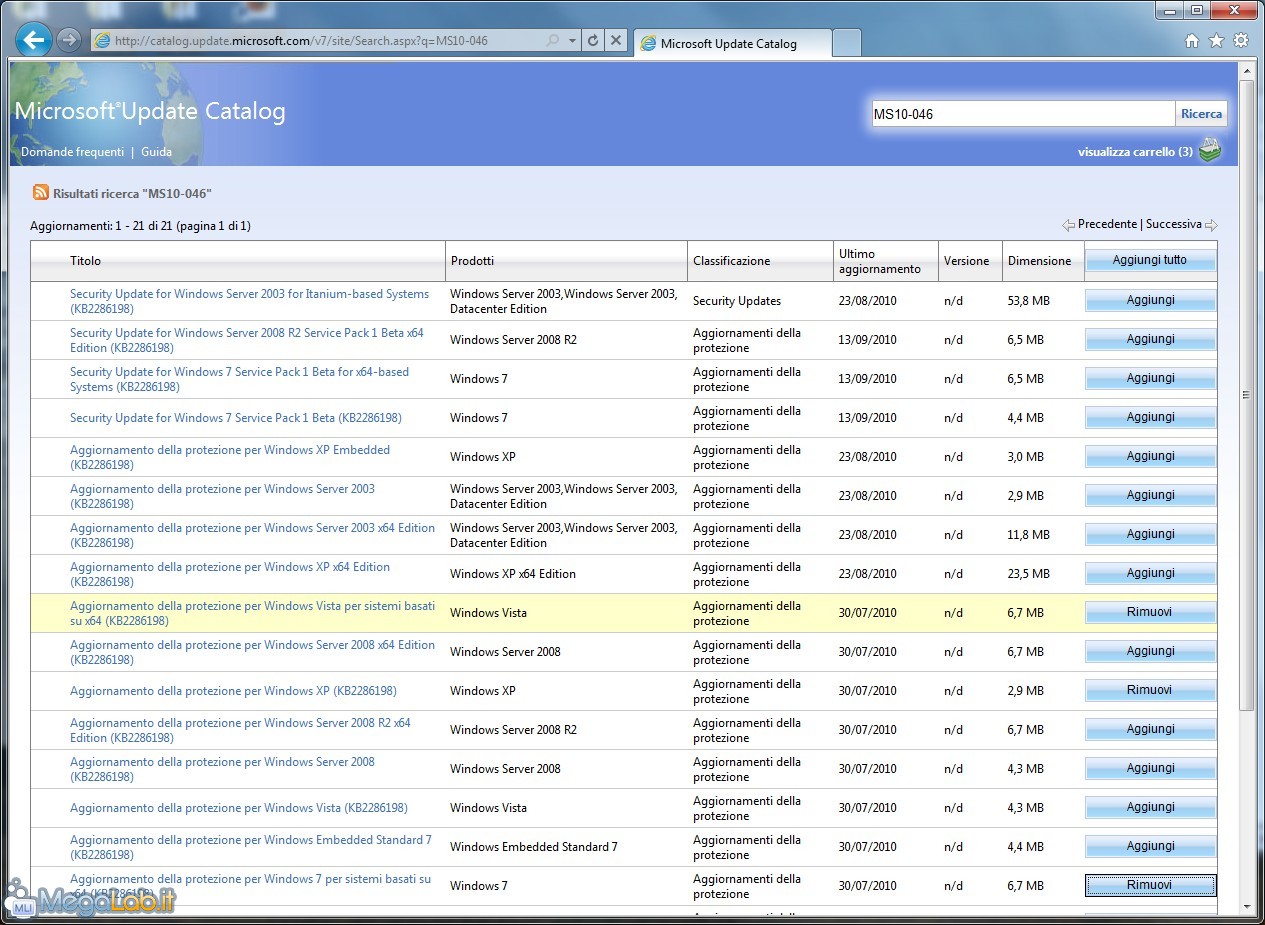Stop loading with the X icon beside refresh

click(616, 41)
